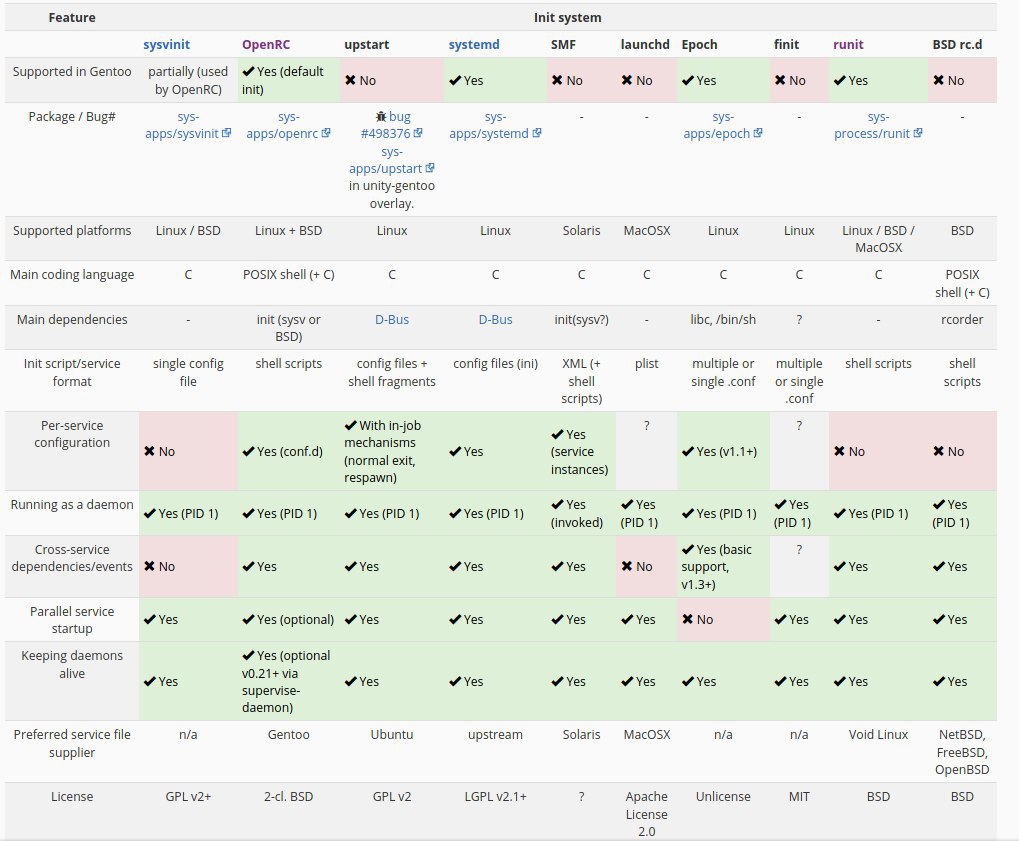This screenshot has height=841, width=1019.
Task: Click external-link icon after sys-apps/upstart
Action: pyautogui.click(x=430, y=168)
